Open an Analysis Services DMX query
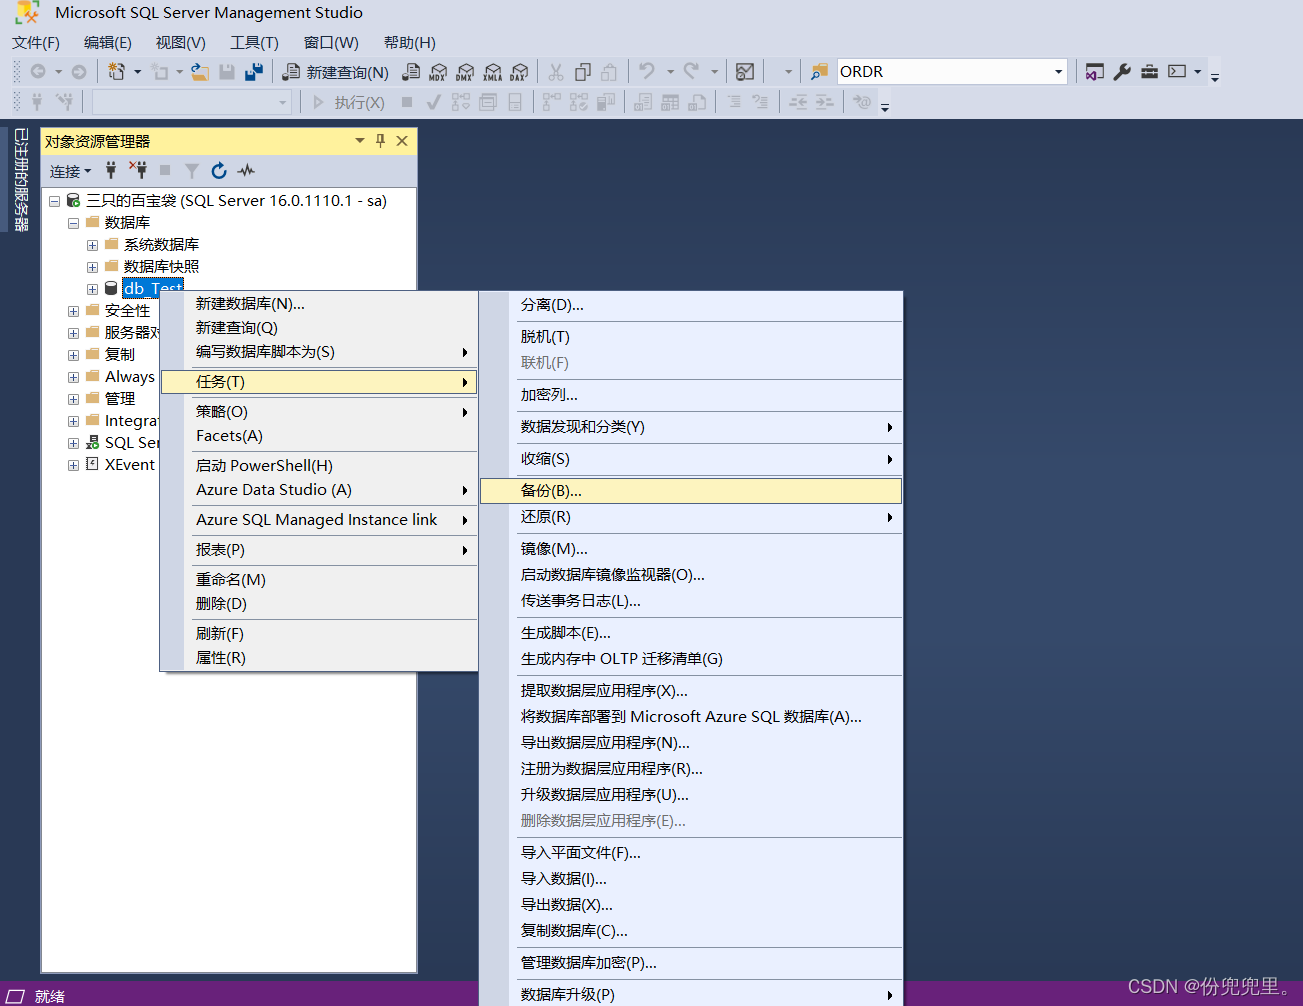Image resolution: width=1303 pixels, height=1006 pixels. pos(465,72)
